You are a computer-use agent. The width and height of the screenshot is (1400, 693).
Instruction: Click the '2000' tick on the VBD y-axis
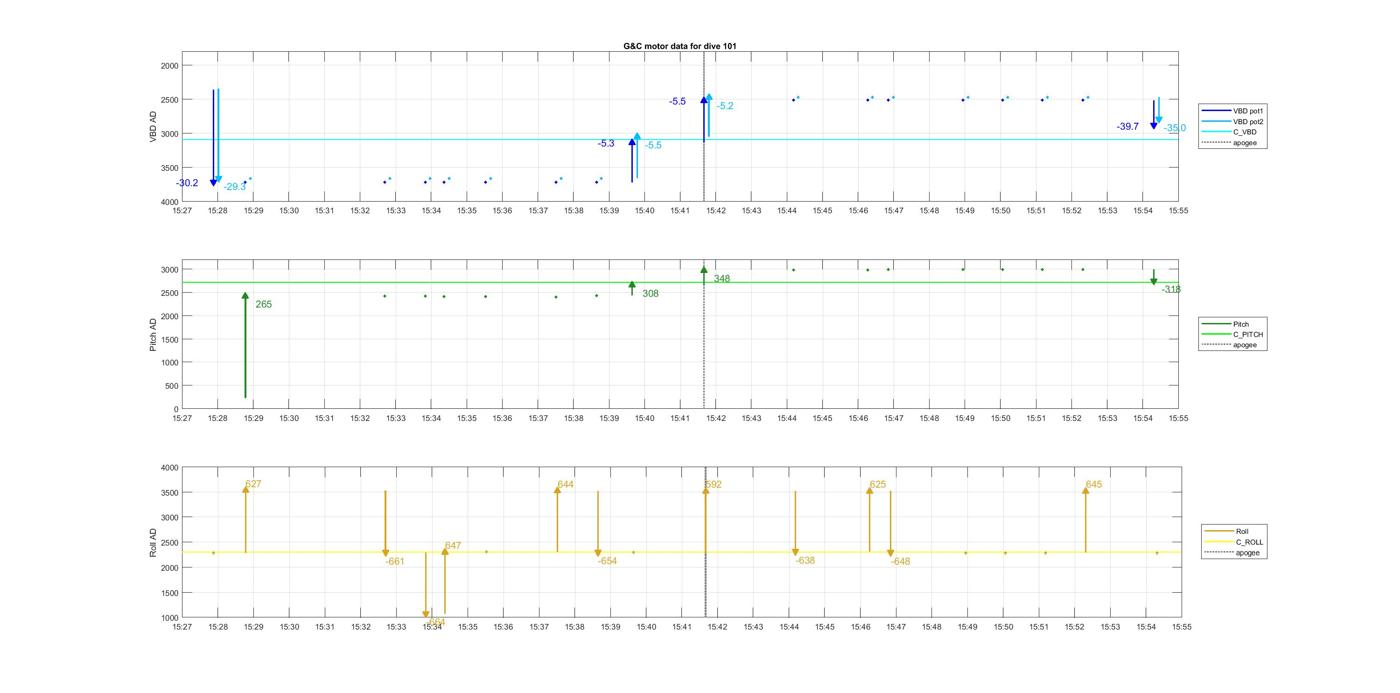point(169,66)
